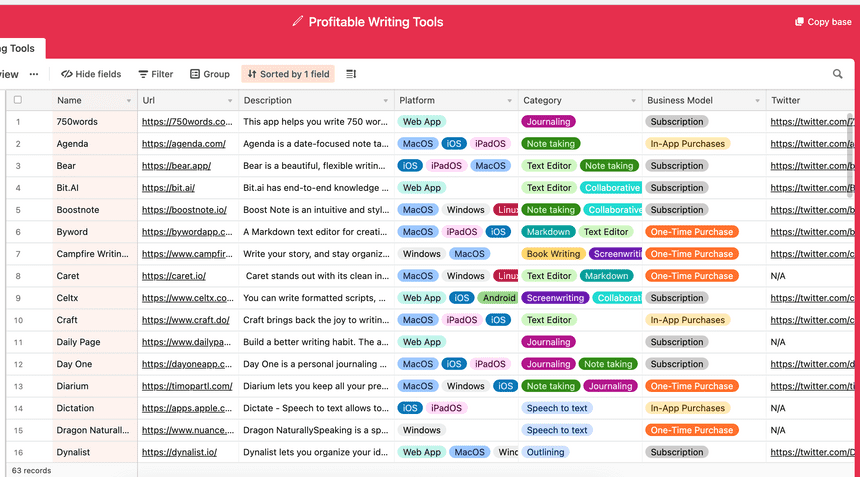Click the In-App Purchases tag in Agenda row

(687, 144)
